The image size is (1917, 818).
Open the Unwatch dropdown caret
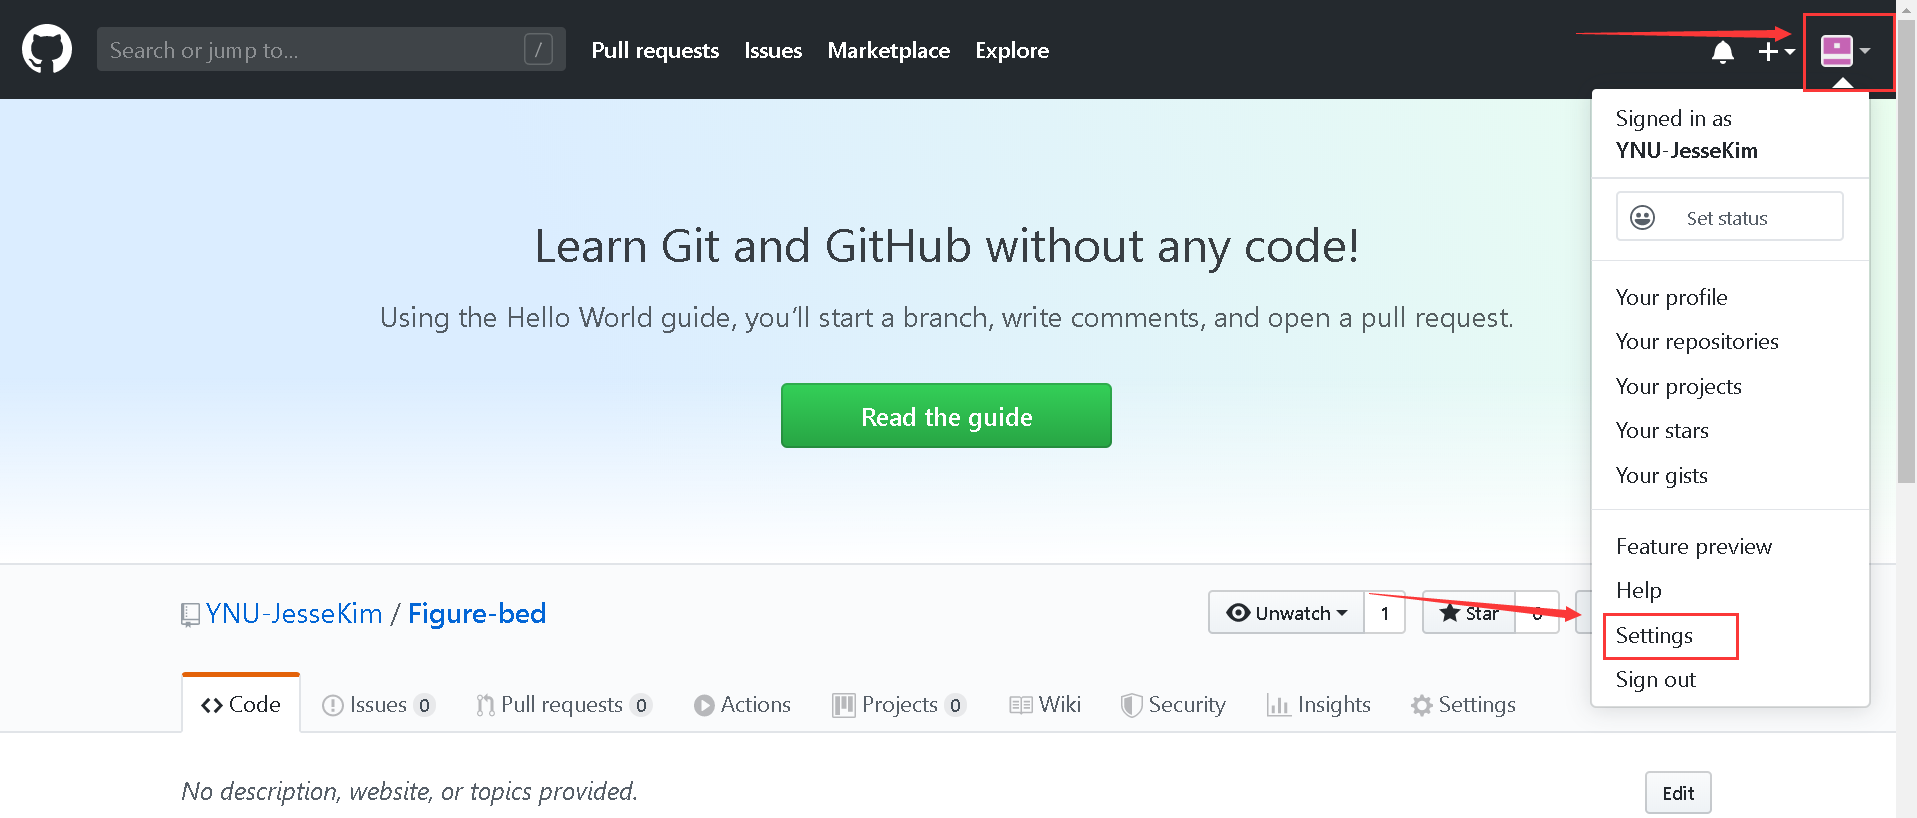(1342, 613)
